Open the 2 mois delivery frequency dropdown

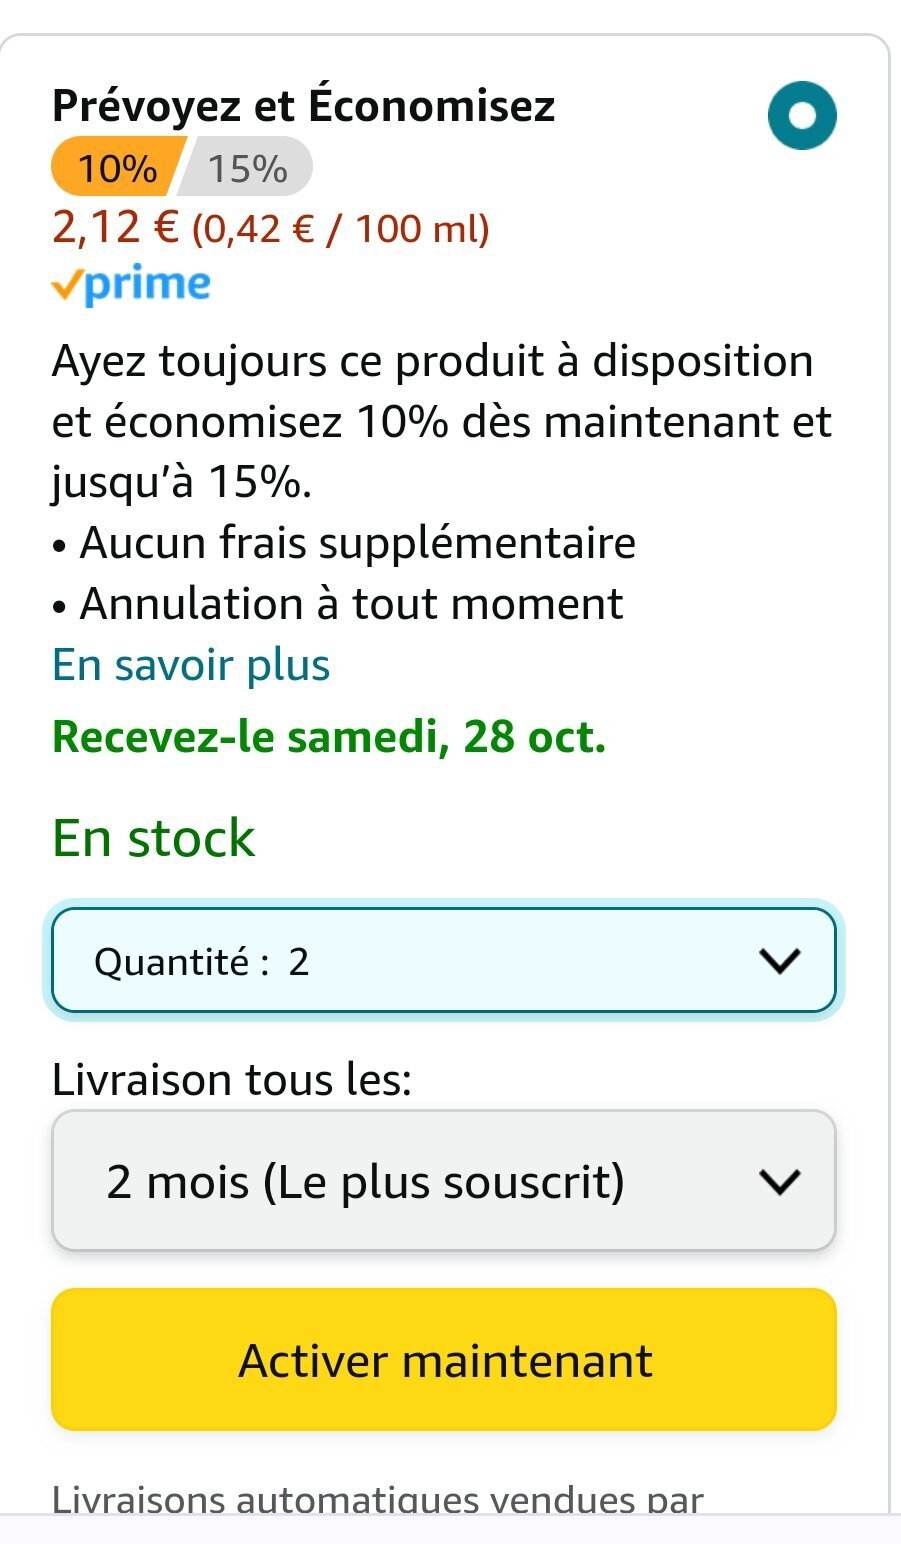(x=442, y=1181)
